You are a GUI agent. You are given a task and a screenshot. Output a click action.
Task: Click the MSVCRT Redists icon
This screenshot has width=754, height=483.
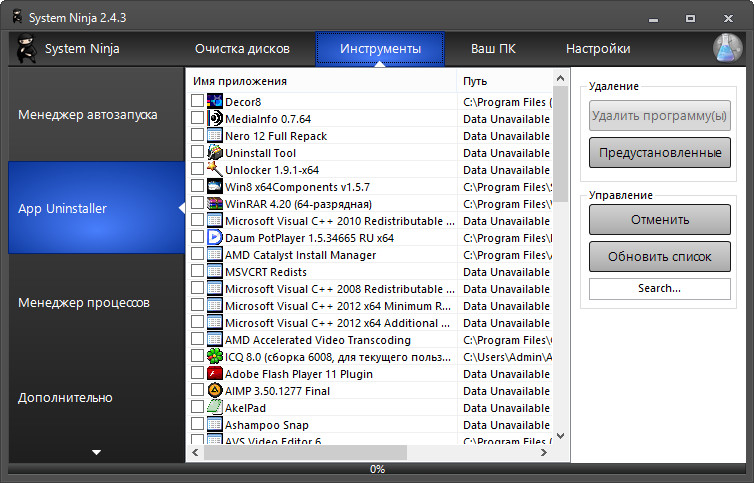coord(214,271)
